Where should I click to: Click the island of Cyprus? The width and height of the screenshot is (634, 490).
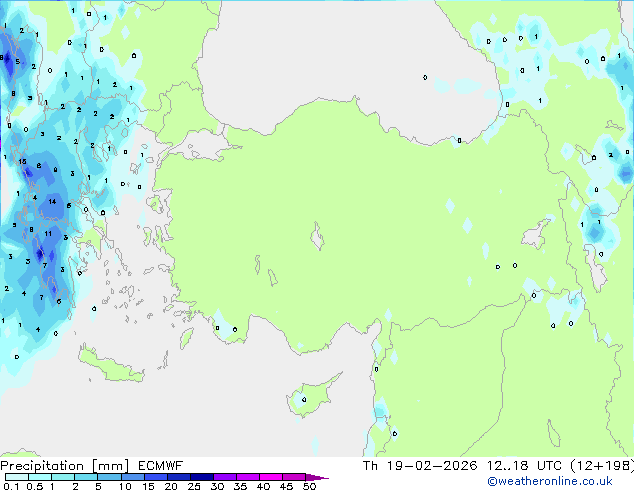[x=312, y=396]
